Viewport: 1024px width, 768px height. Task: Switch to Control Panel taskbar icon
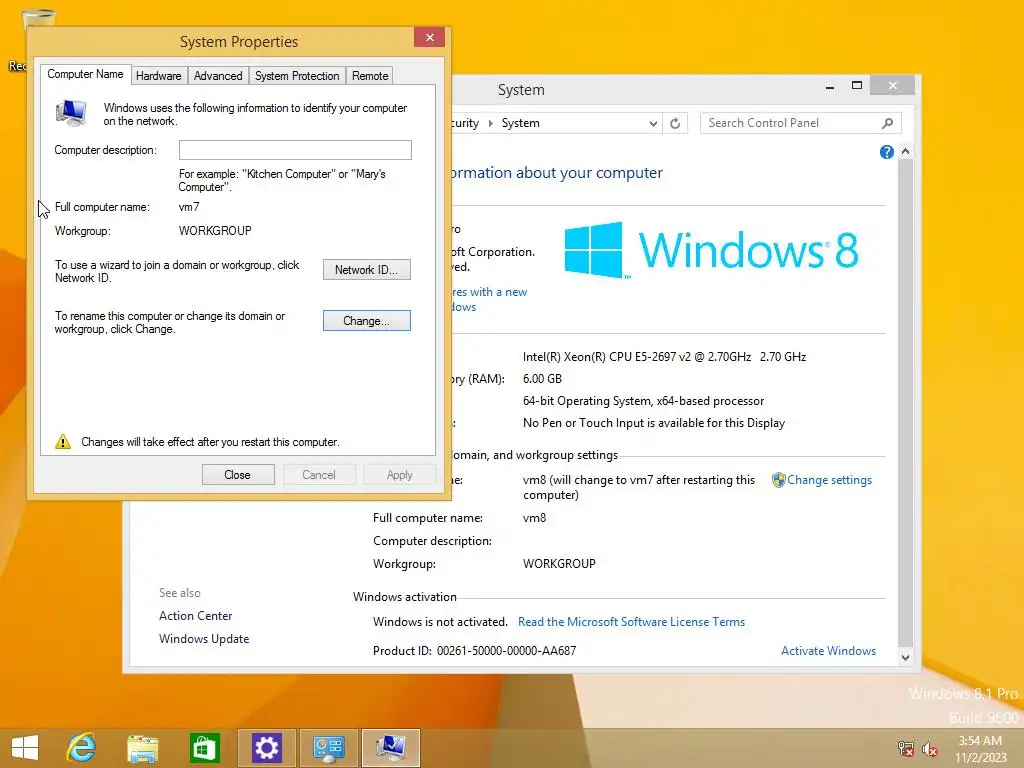(x=328, y=748)
